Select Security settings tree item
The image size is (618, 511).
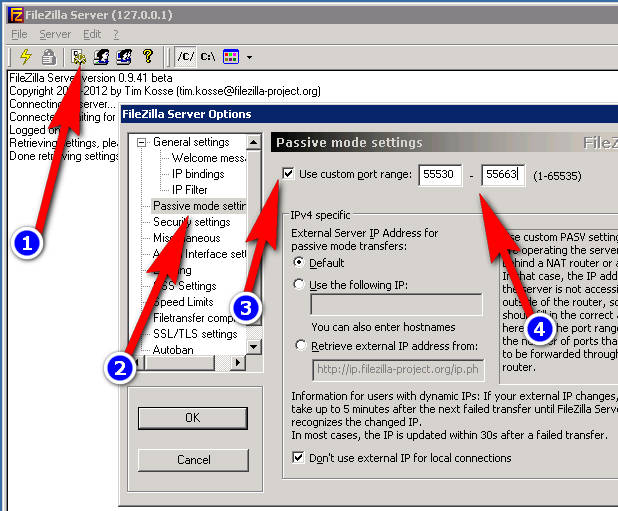[x=192, y=222]
